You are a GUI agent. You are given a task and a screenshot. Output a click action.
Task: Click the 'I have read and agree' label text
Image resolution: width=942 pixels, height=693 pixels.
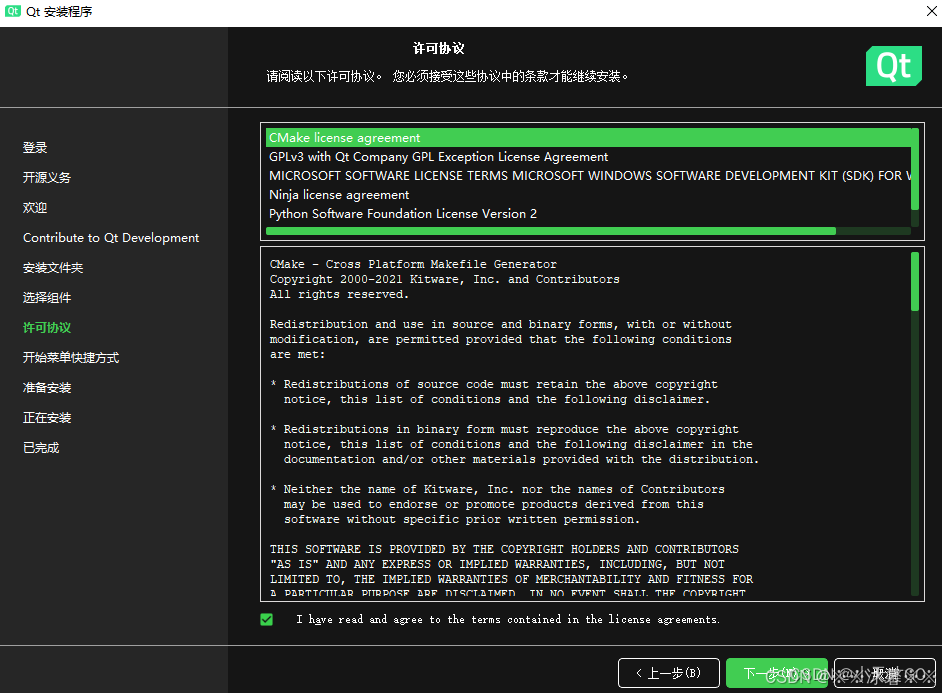(508, 619)
